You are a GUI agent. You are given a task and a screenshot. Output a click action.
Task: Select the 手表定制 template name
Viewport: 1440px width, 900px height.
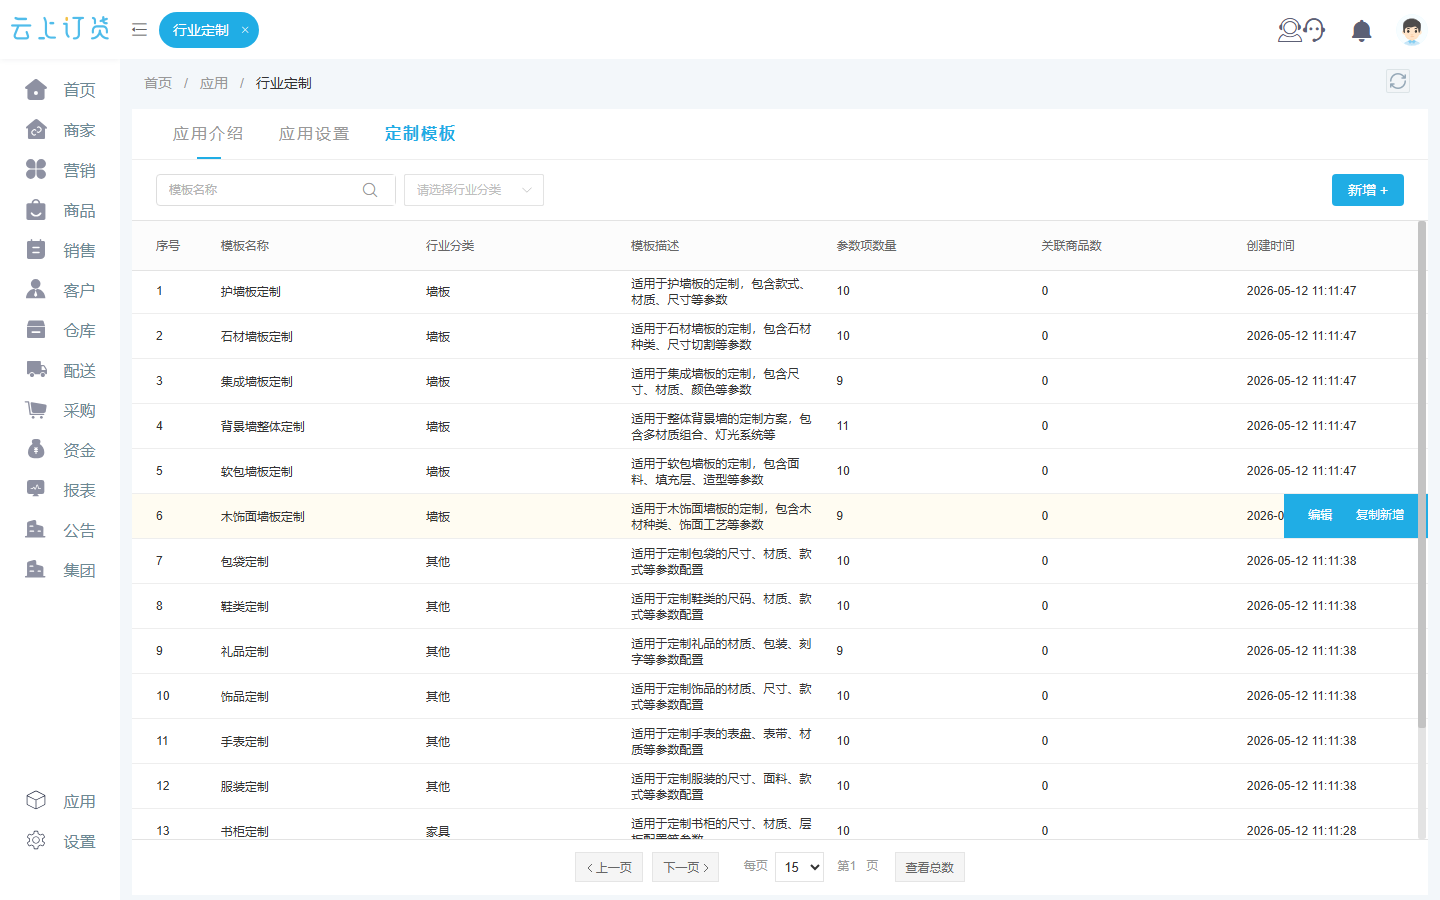(x=245, y=742)
